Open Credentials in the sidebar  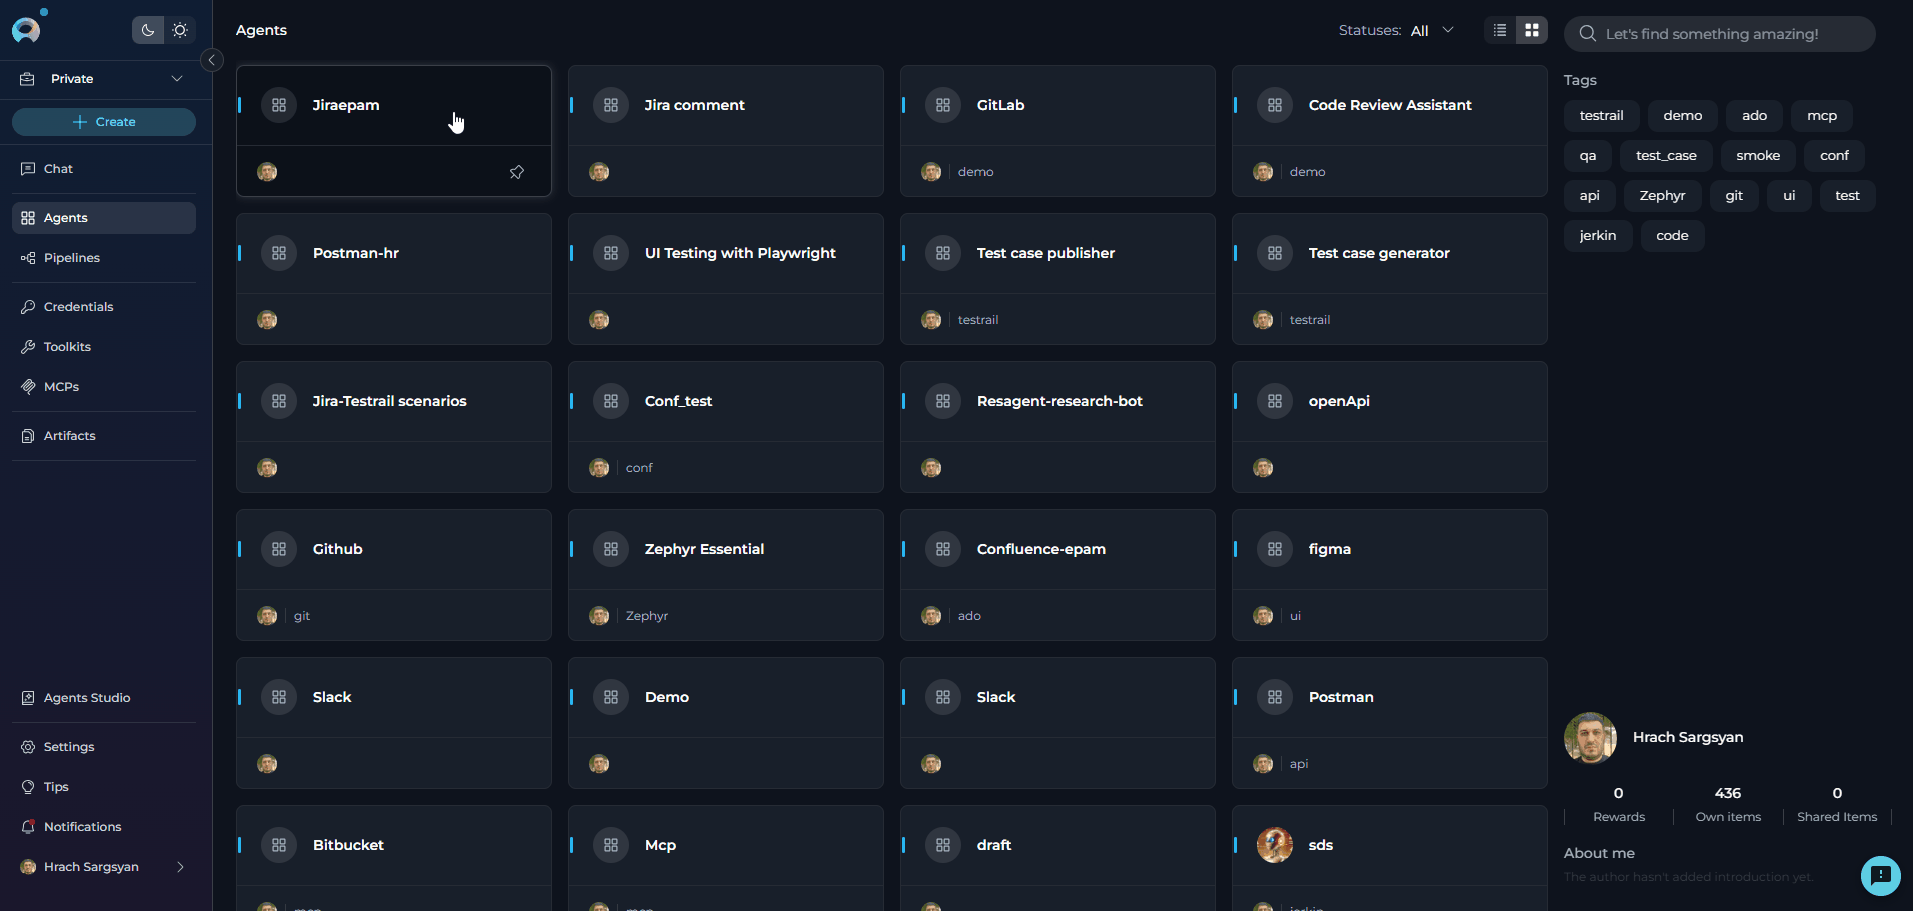pyautogui.click(x=104, y=307)
